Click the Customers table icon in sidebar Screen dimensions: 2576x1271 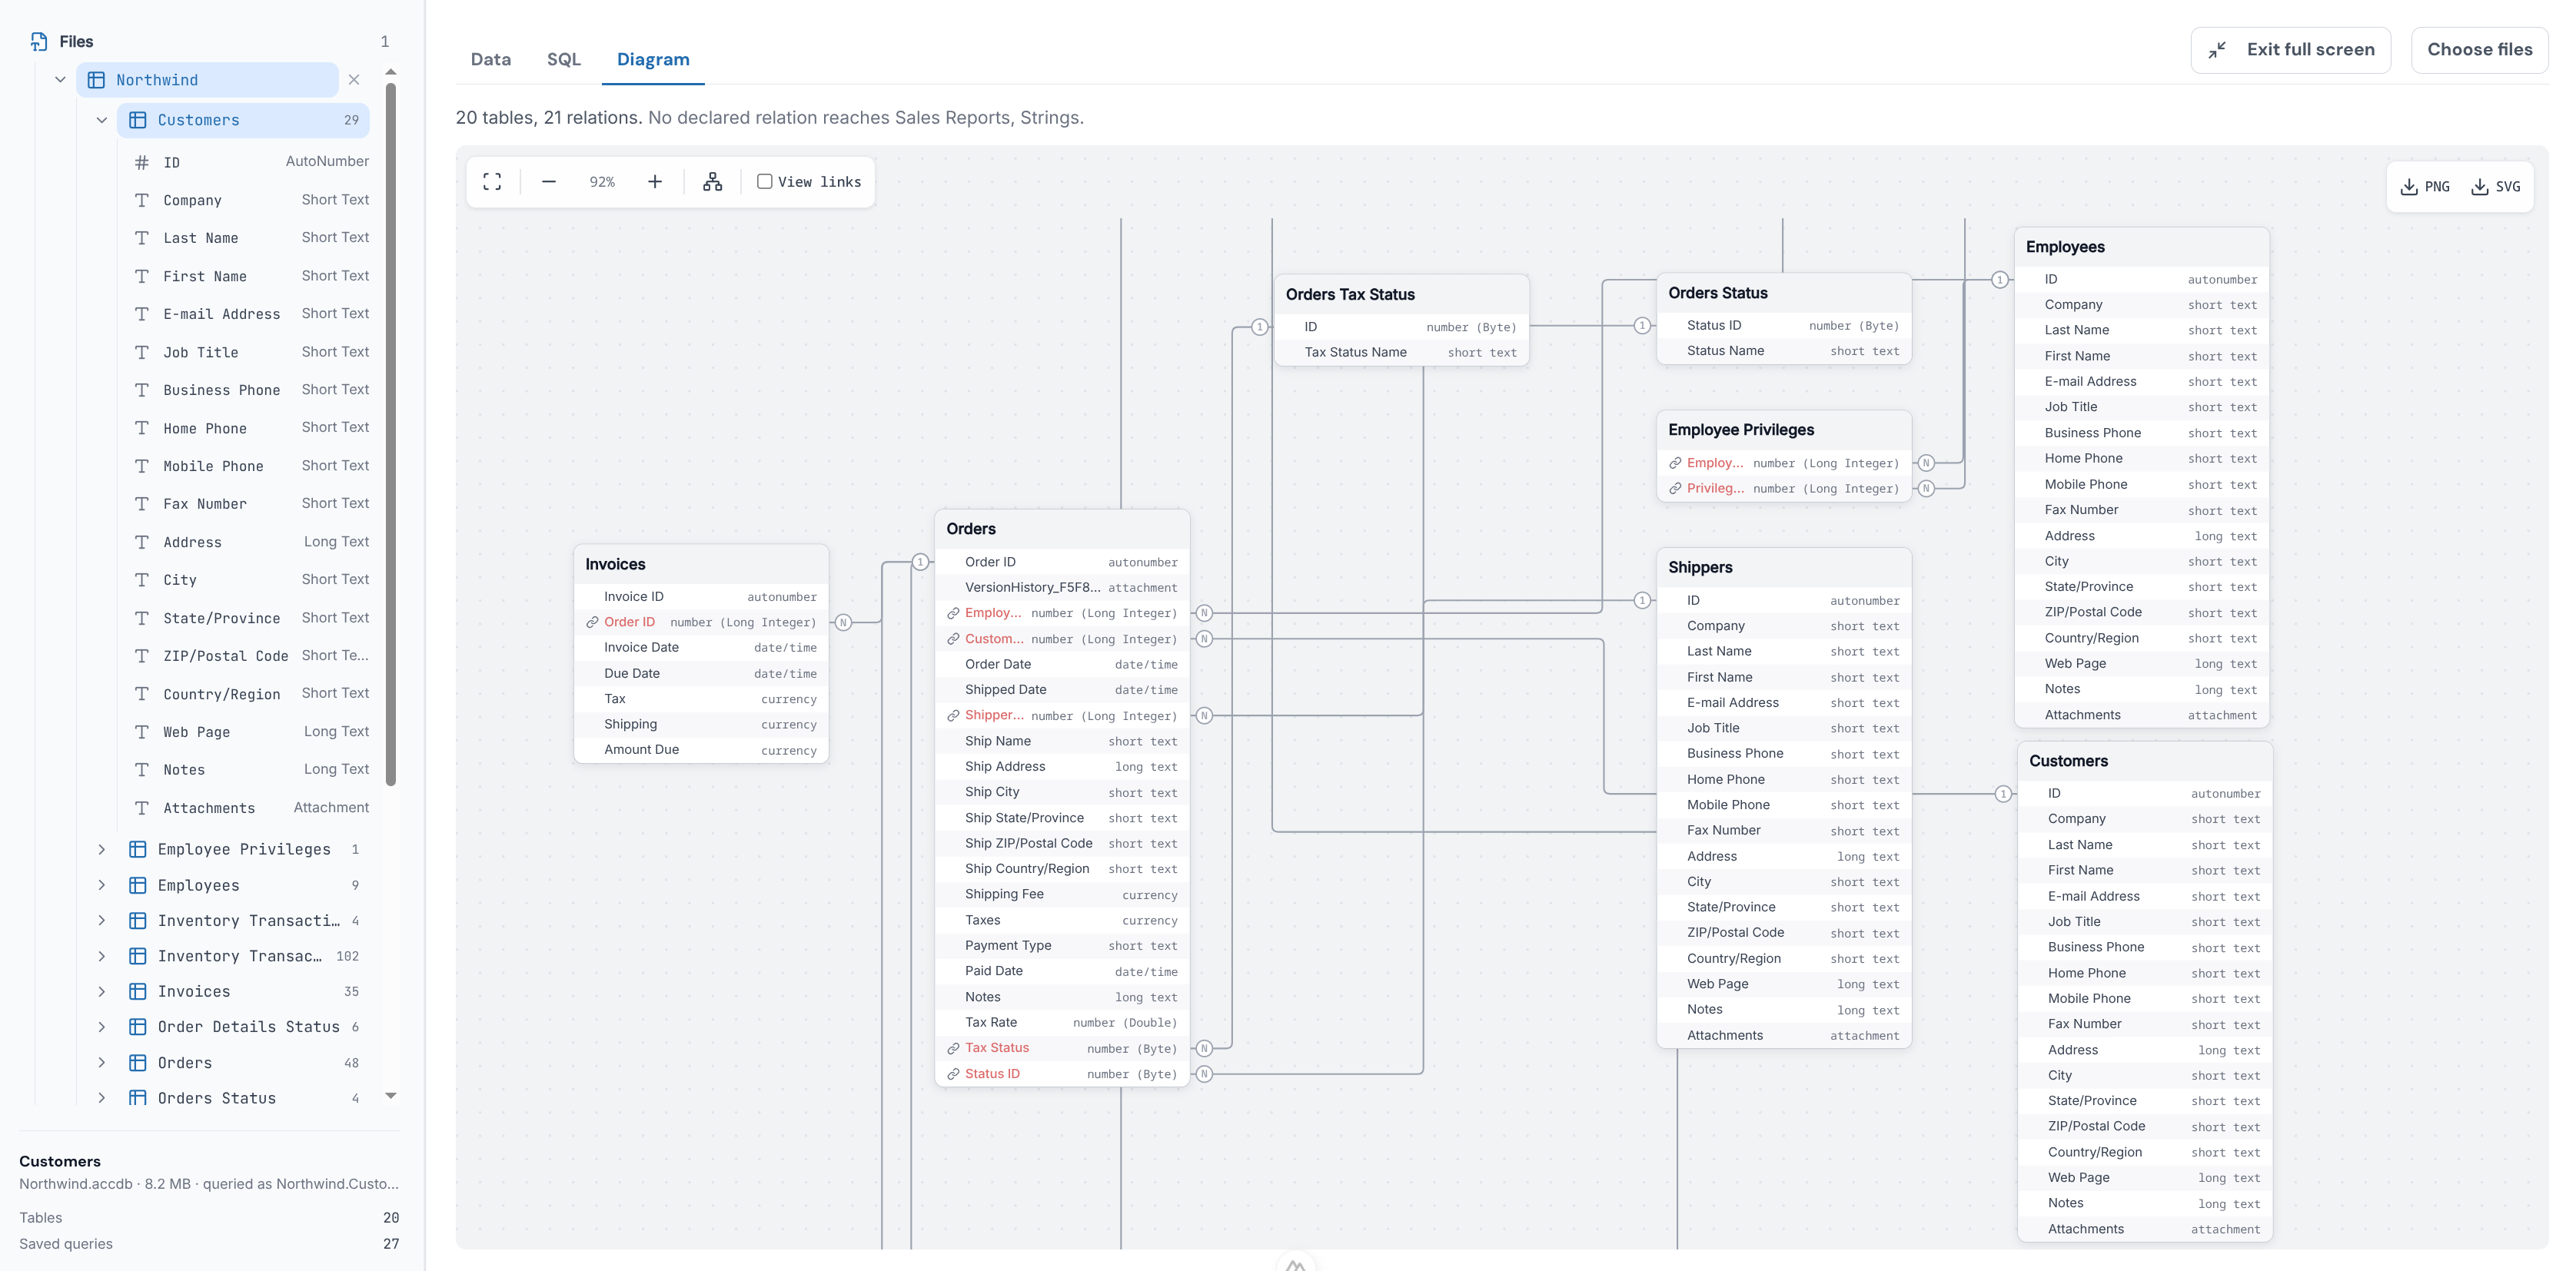click(138, 120)
